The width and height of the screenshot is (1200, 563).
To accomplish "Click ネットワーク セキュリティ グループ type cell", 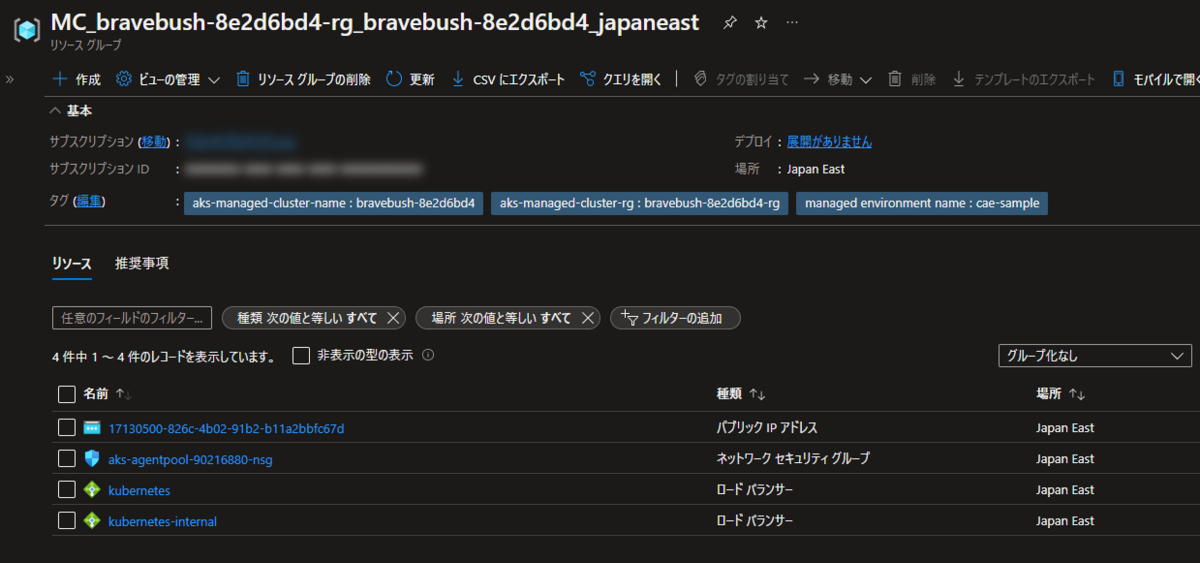I will coord(793,459).
